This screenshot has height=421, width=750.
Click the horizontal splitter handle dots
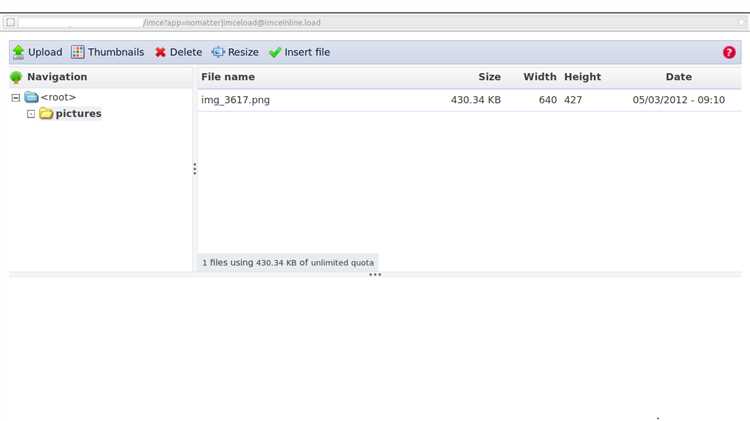click(375, 275)
